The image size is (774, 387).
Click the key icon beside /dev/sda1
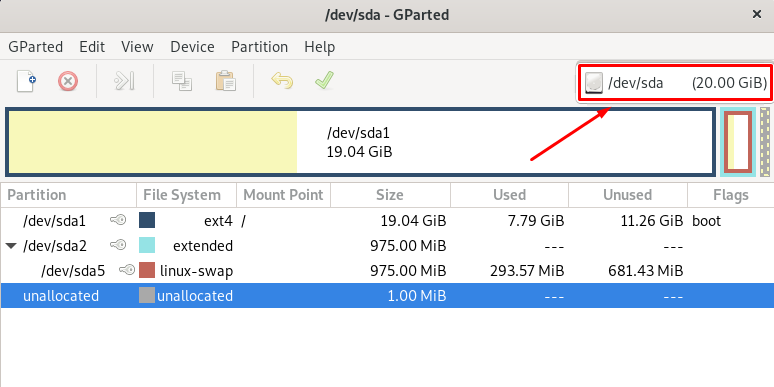tap(118, 220)
